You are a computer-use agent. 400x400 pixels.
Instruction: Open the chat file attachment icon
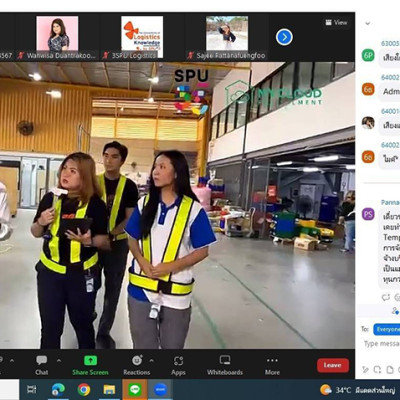pyautogui.click(x=390, y=369)
